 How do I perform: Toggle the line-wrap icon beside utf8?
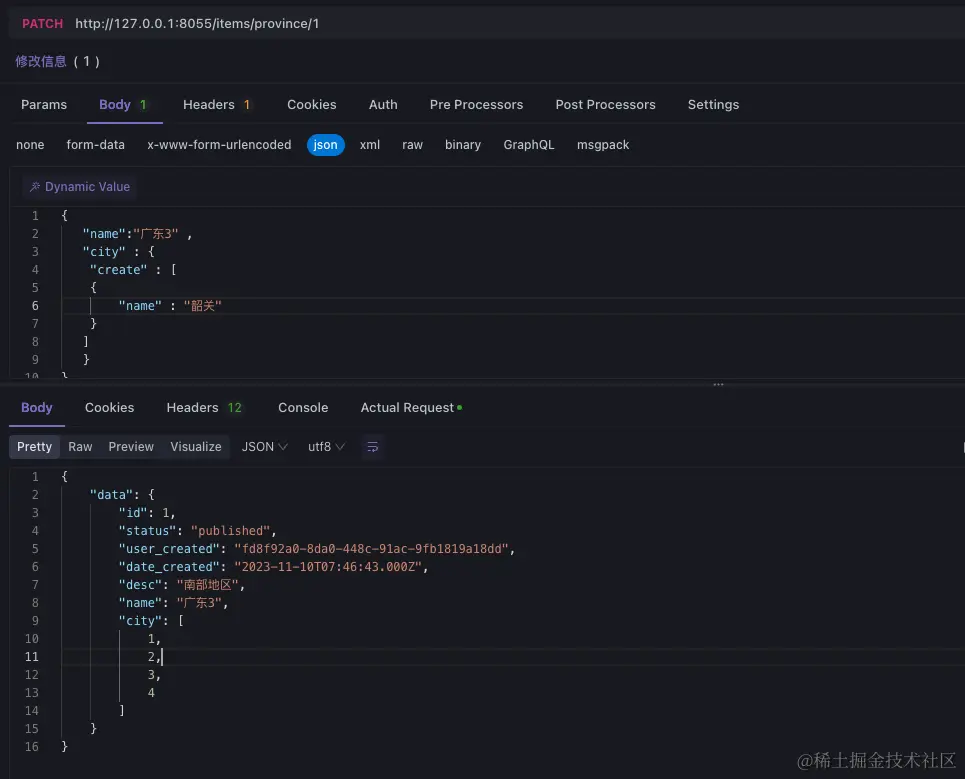tap(372, 447)
